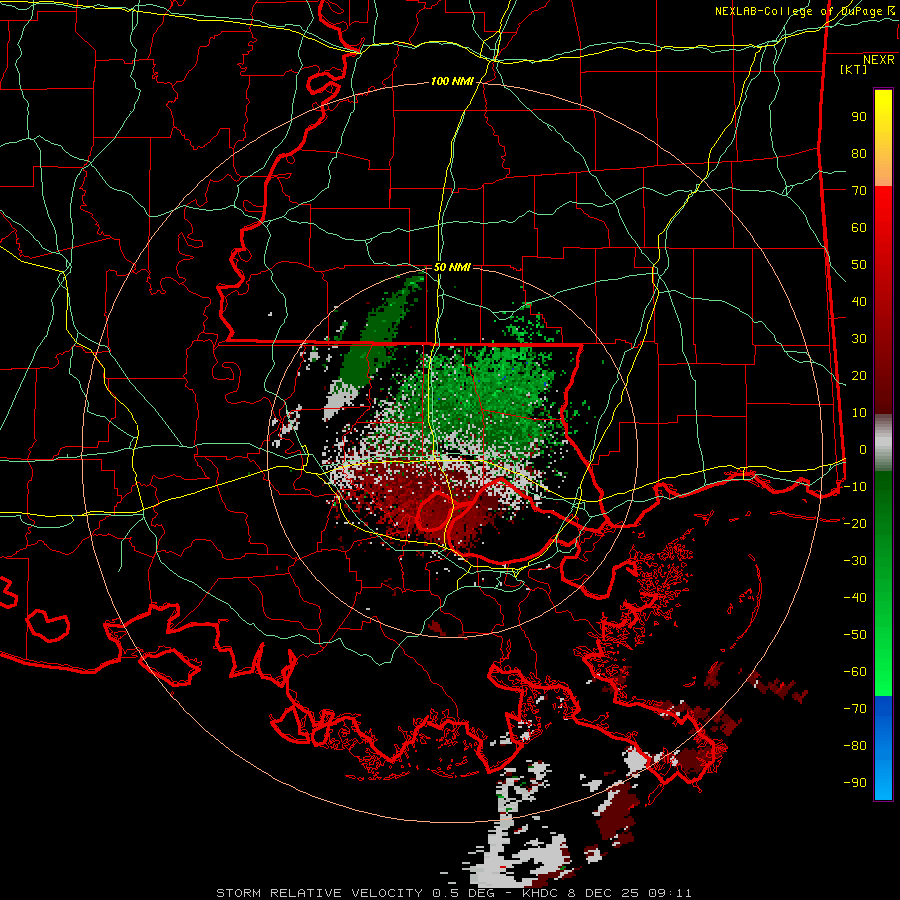Click the positive 80 knot scale label
The height and width of the screenshot is (900, 900).
click(859, 154)
